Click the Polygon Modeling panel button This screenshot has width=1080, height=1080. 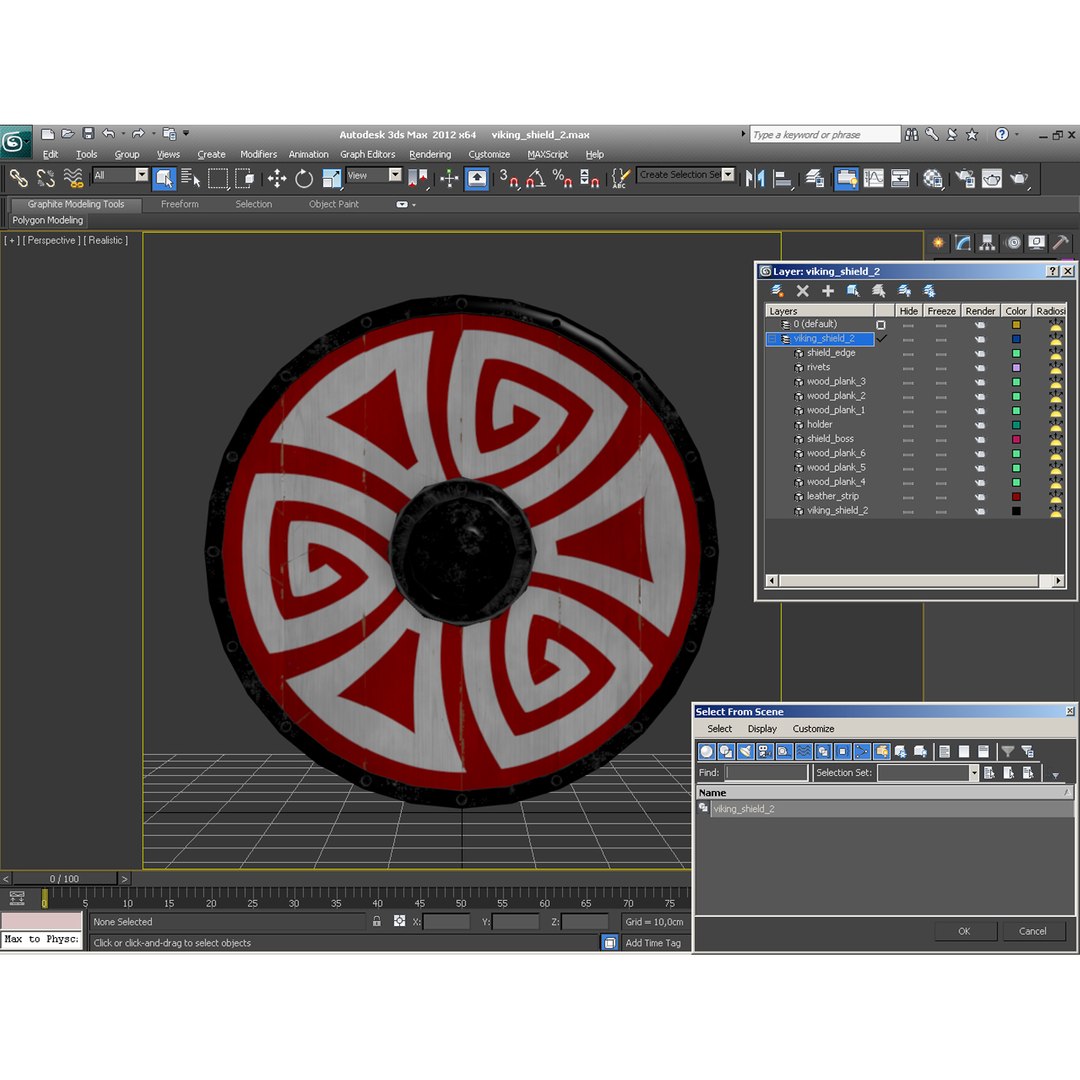pyautogui.click(x=48, y=220)
